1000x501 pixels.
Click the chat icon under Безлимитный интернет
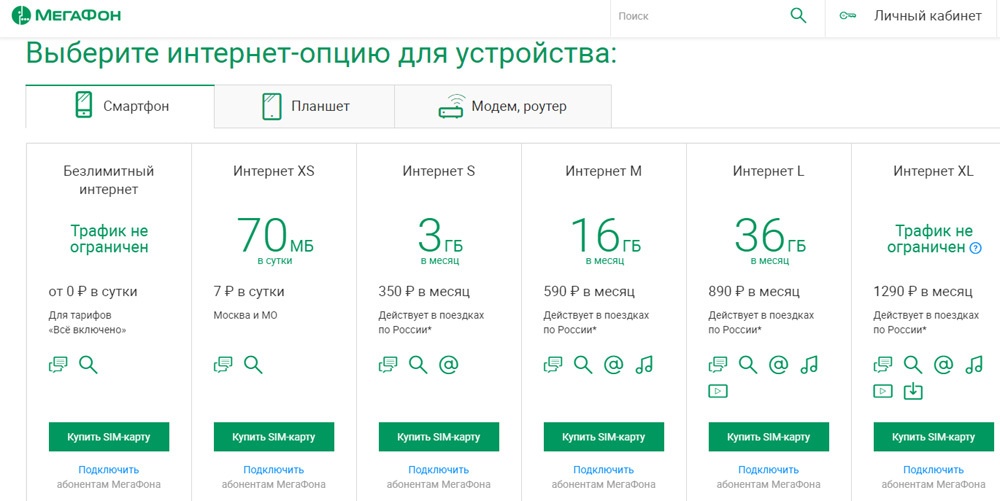[58, 365]
